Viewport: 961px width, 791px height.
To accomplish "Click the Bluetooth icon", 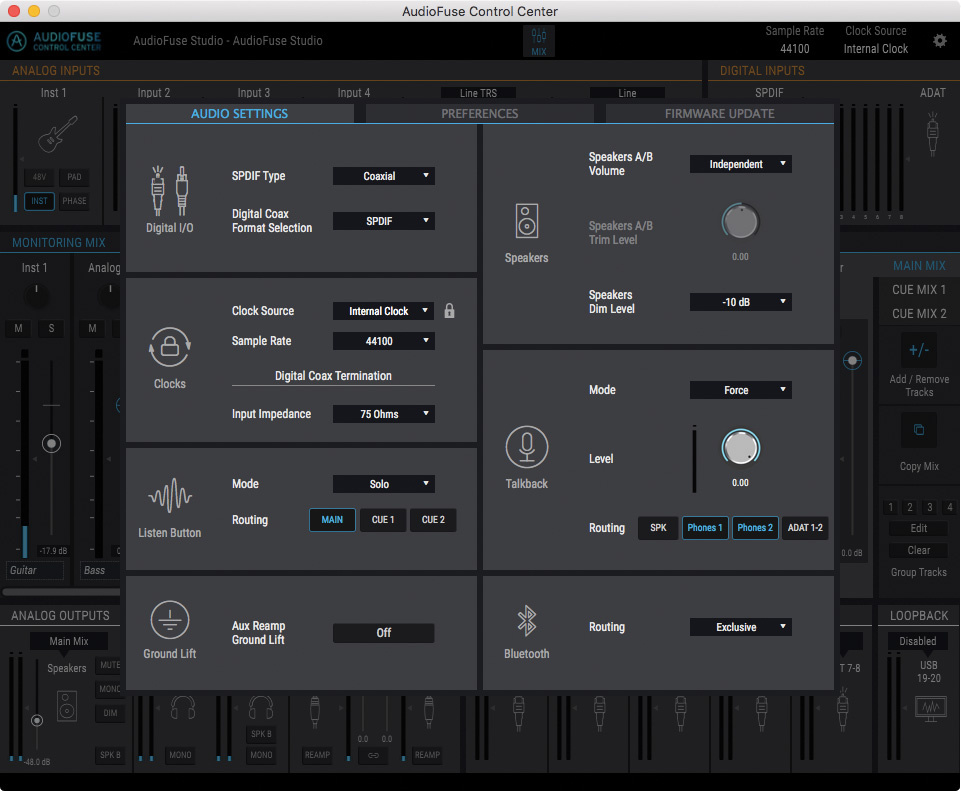I will pos(526,620).
